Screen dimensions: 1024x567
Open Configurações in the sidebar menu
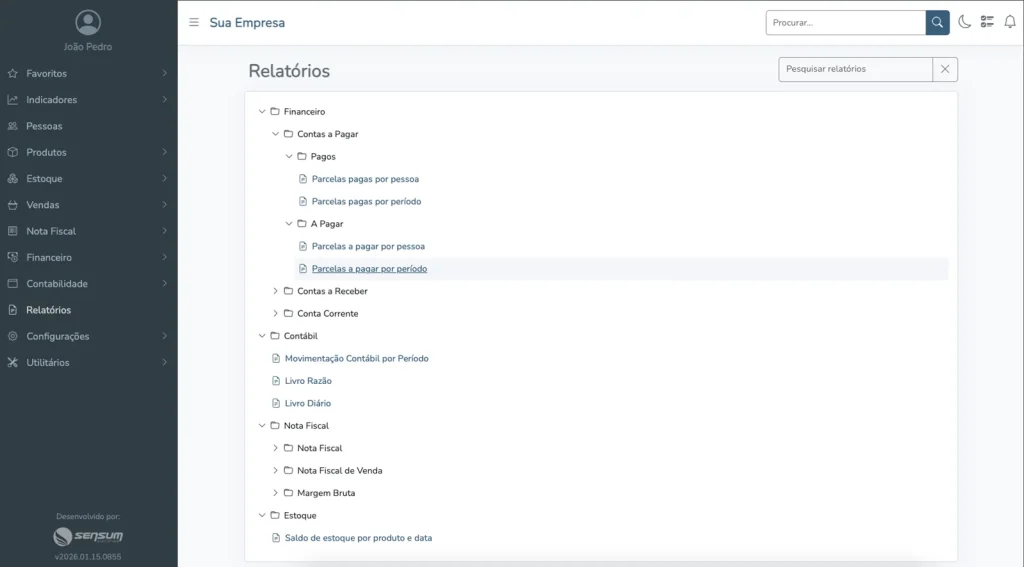(57, 336)
